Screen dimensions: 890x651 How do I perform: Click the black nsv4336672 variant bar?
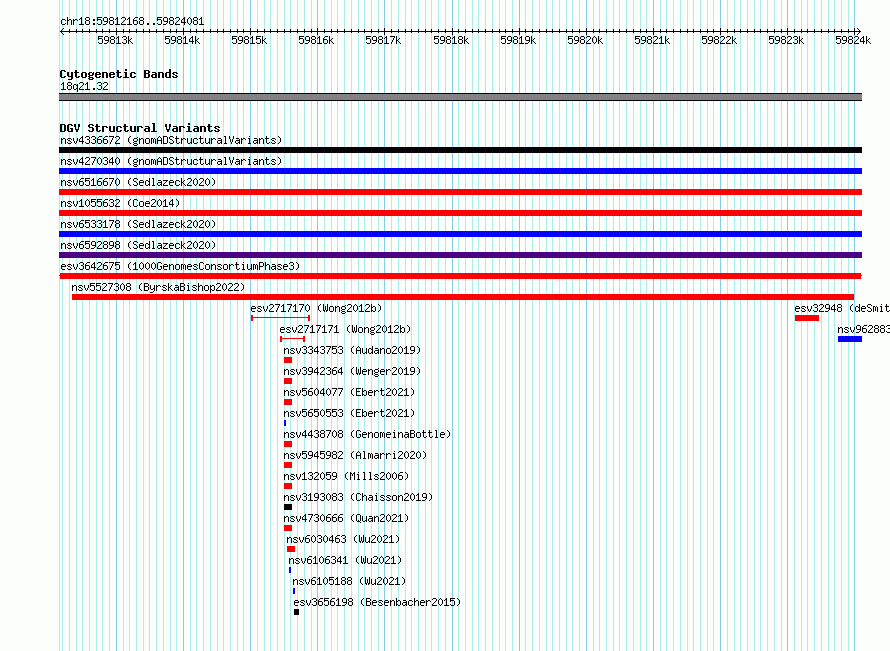460,150
